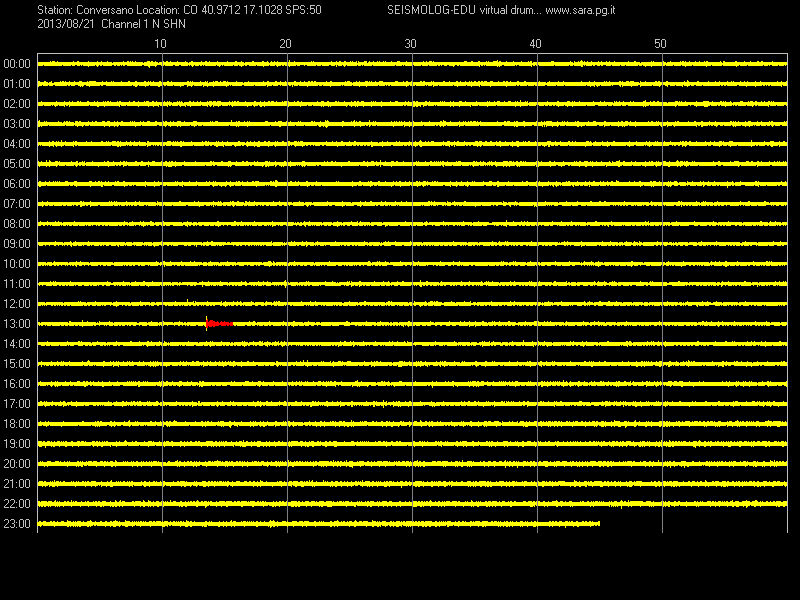Viewport: 800px width, 600px height.
Task: Click the 02:00 hour label
Action: click(x=17, y=104)
